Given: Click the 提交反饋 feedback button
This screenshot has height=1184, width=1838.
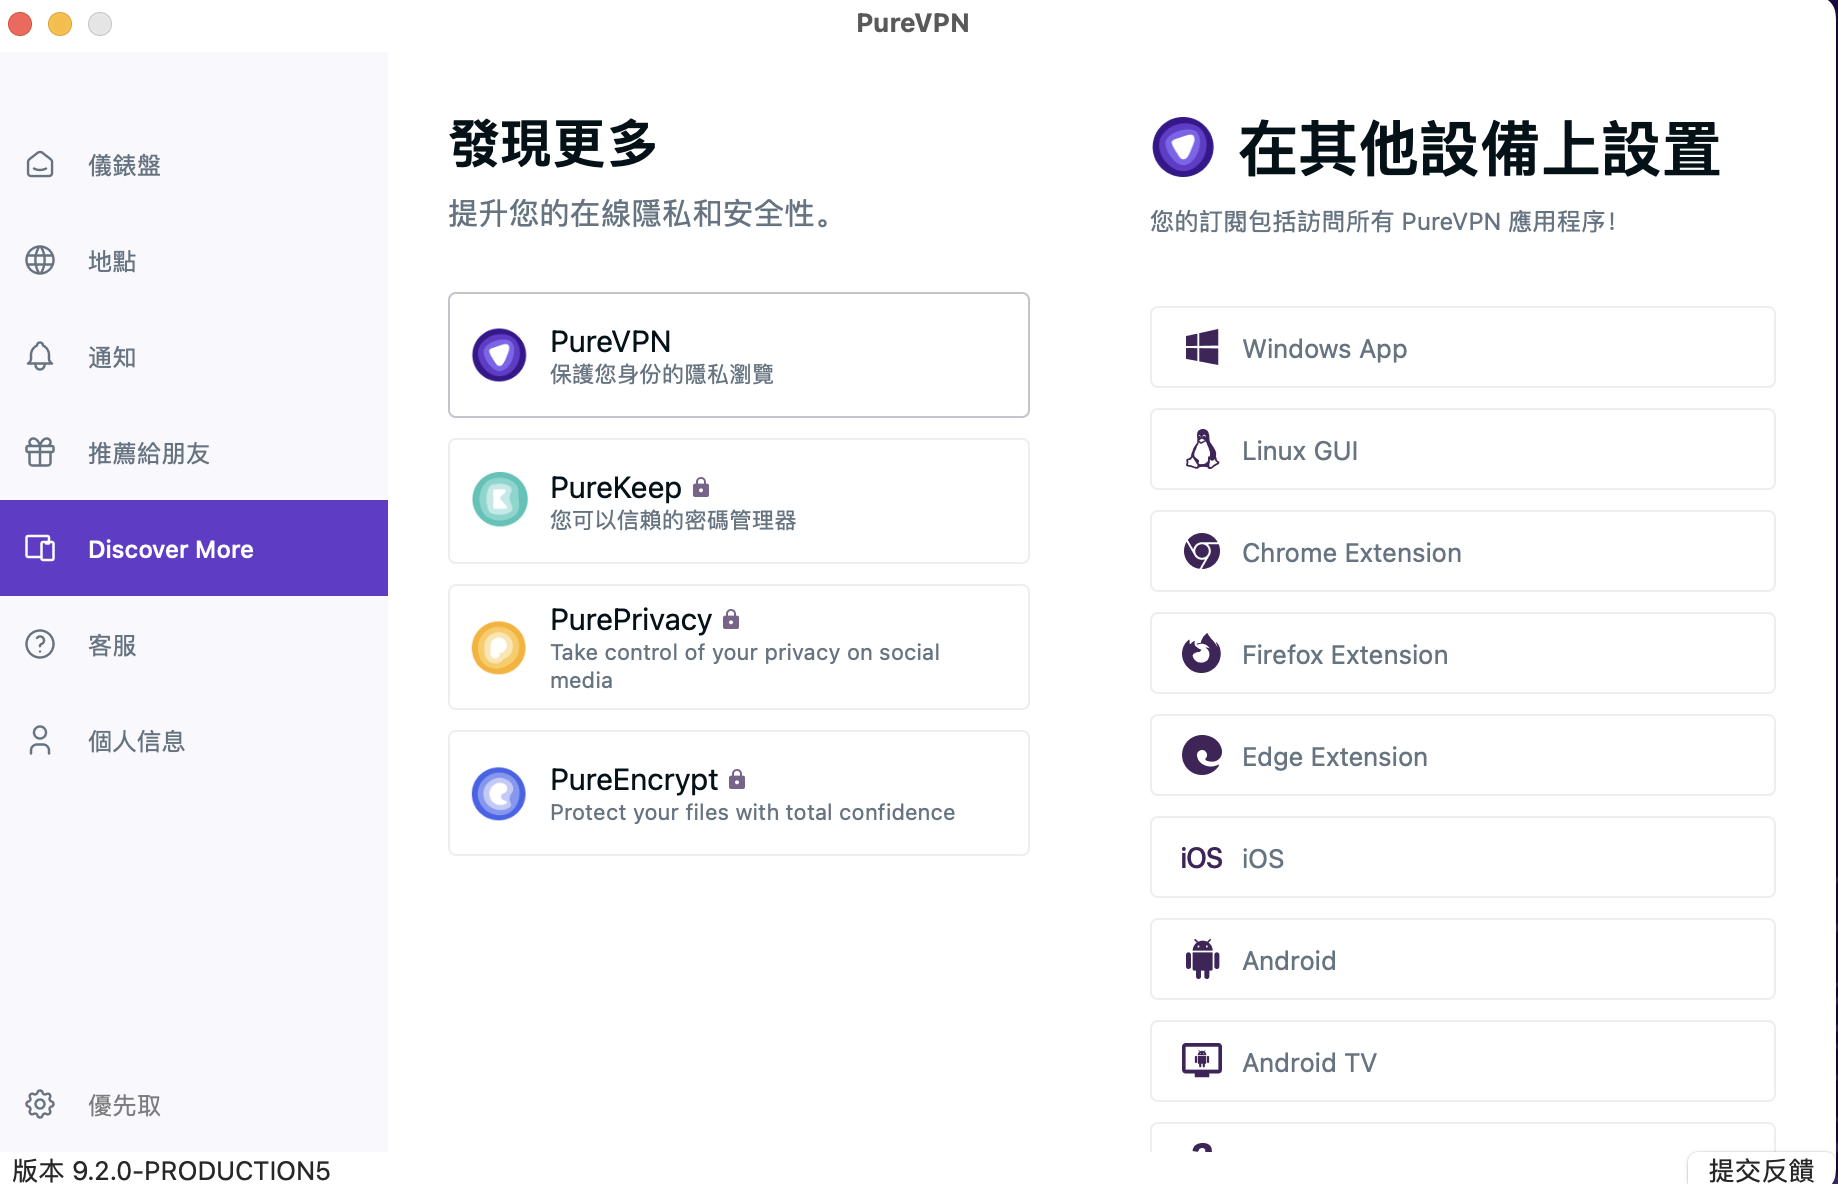Looking at the screenshot, I should coord(1761,1169).
